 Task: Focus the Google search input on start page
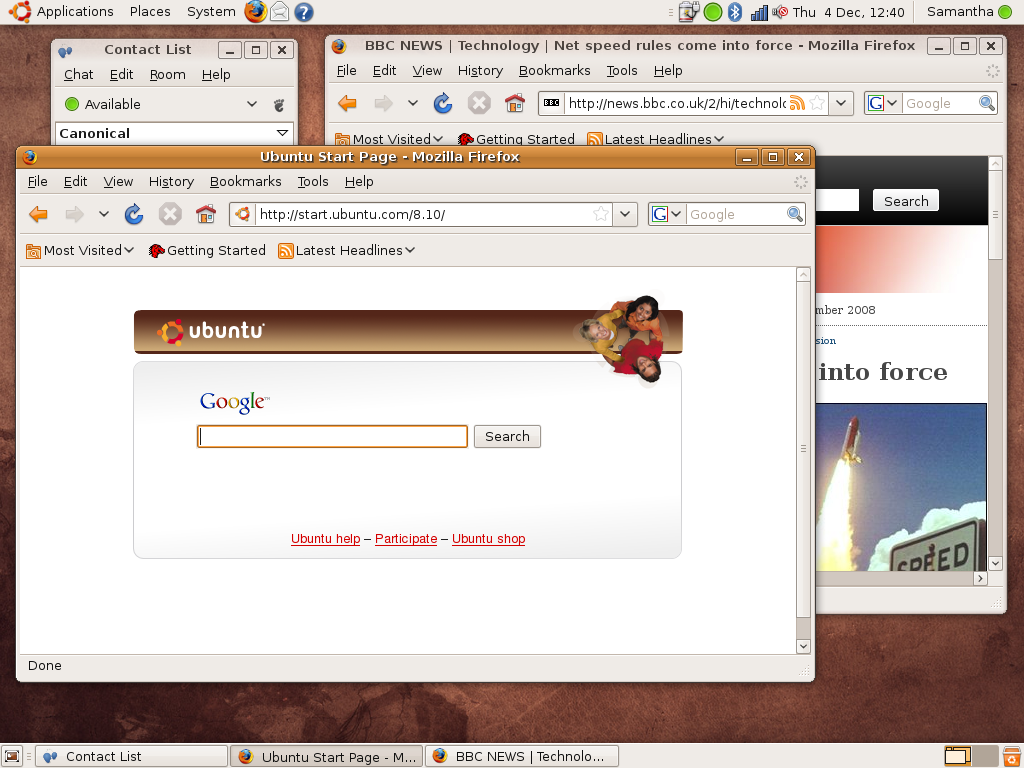[332, 436]
